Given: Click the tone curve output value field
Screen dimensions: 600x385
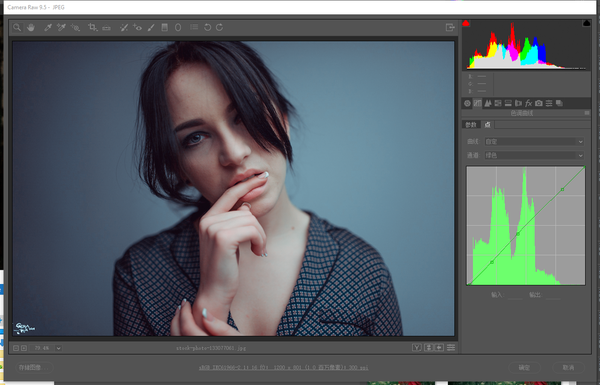Looking at the screenshot, I should point(553,295).
